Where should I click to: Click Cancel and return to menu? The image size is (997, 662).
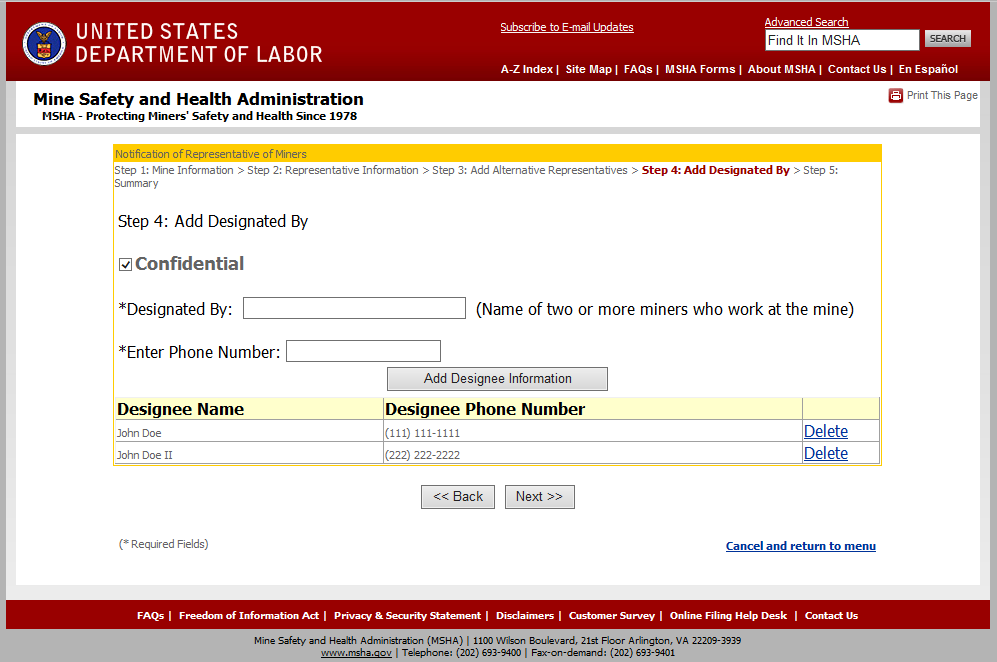point(801,546)
